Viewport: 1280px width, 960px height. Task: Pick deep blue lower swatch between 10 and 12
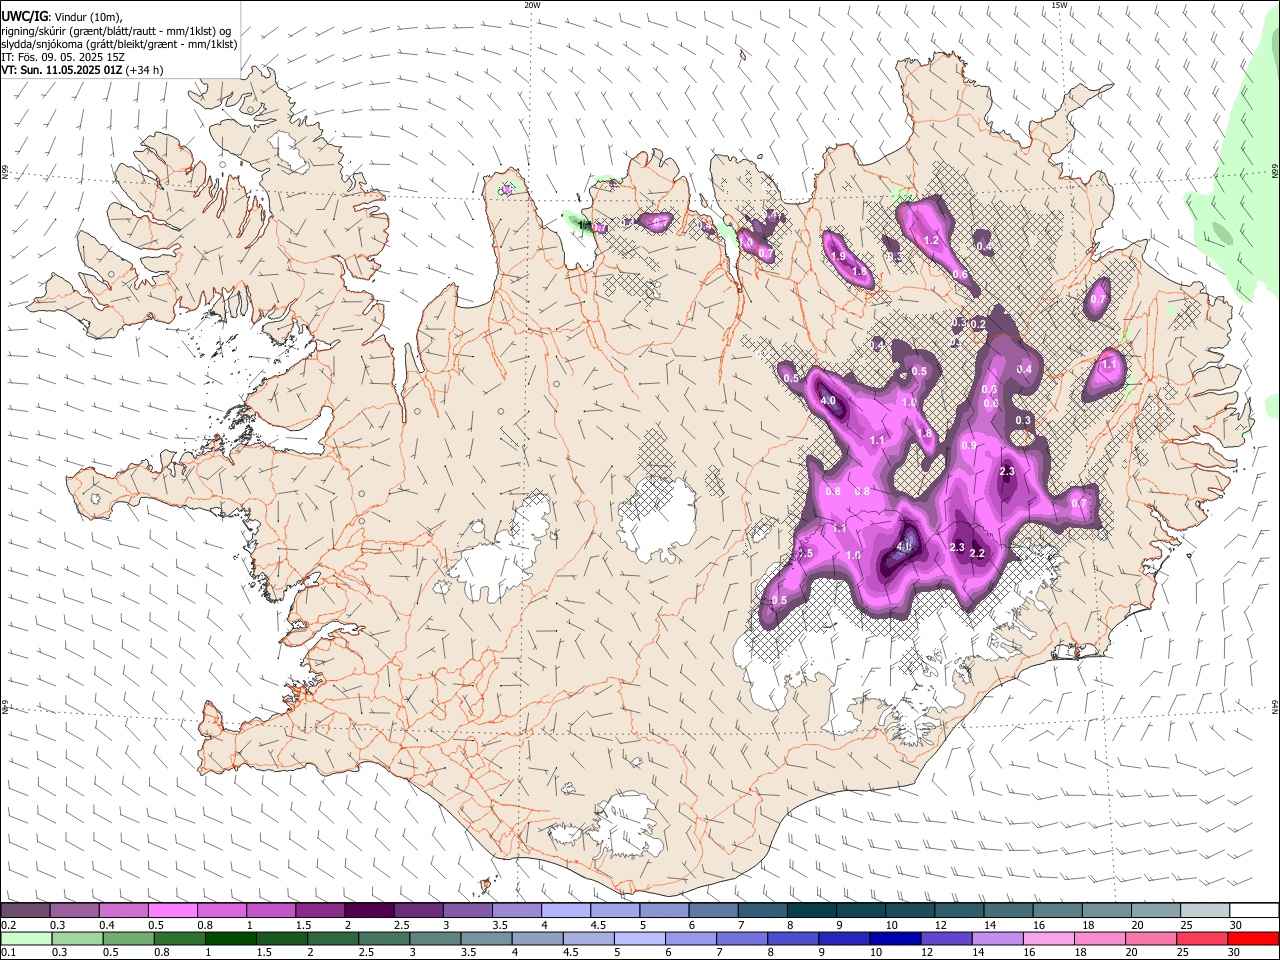pyautogui.click(x=894, y=938)
